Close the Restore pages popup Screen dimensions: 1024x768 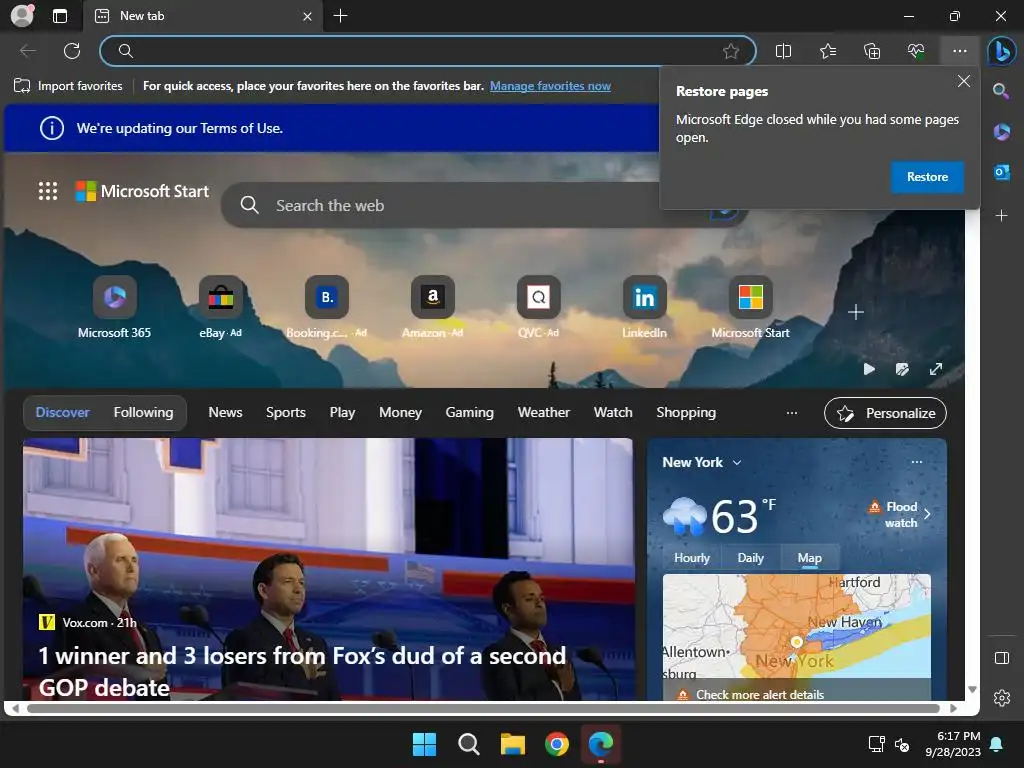pyautogui.click(x=963, y=81)
